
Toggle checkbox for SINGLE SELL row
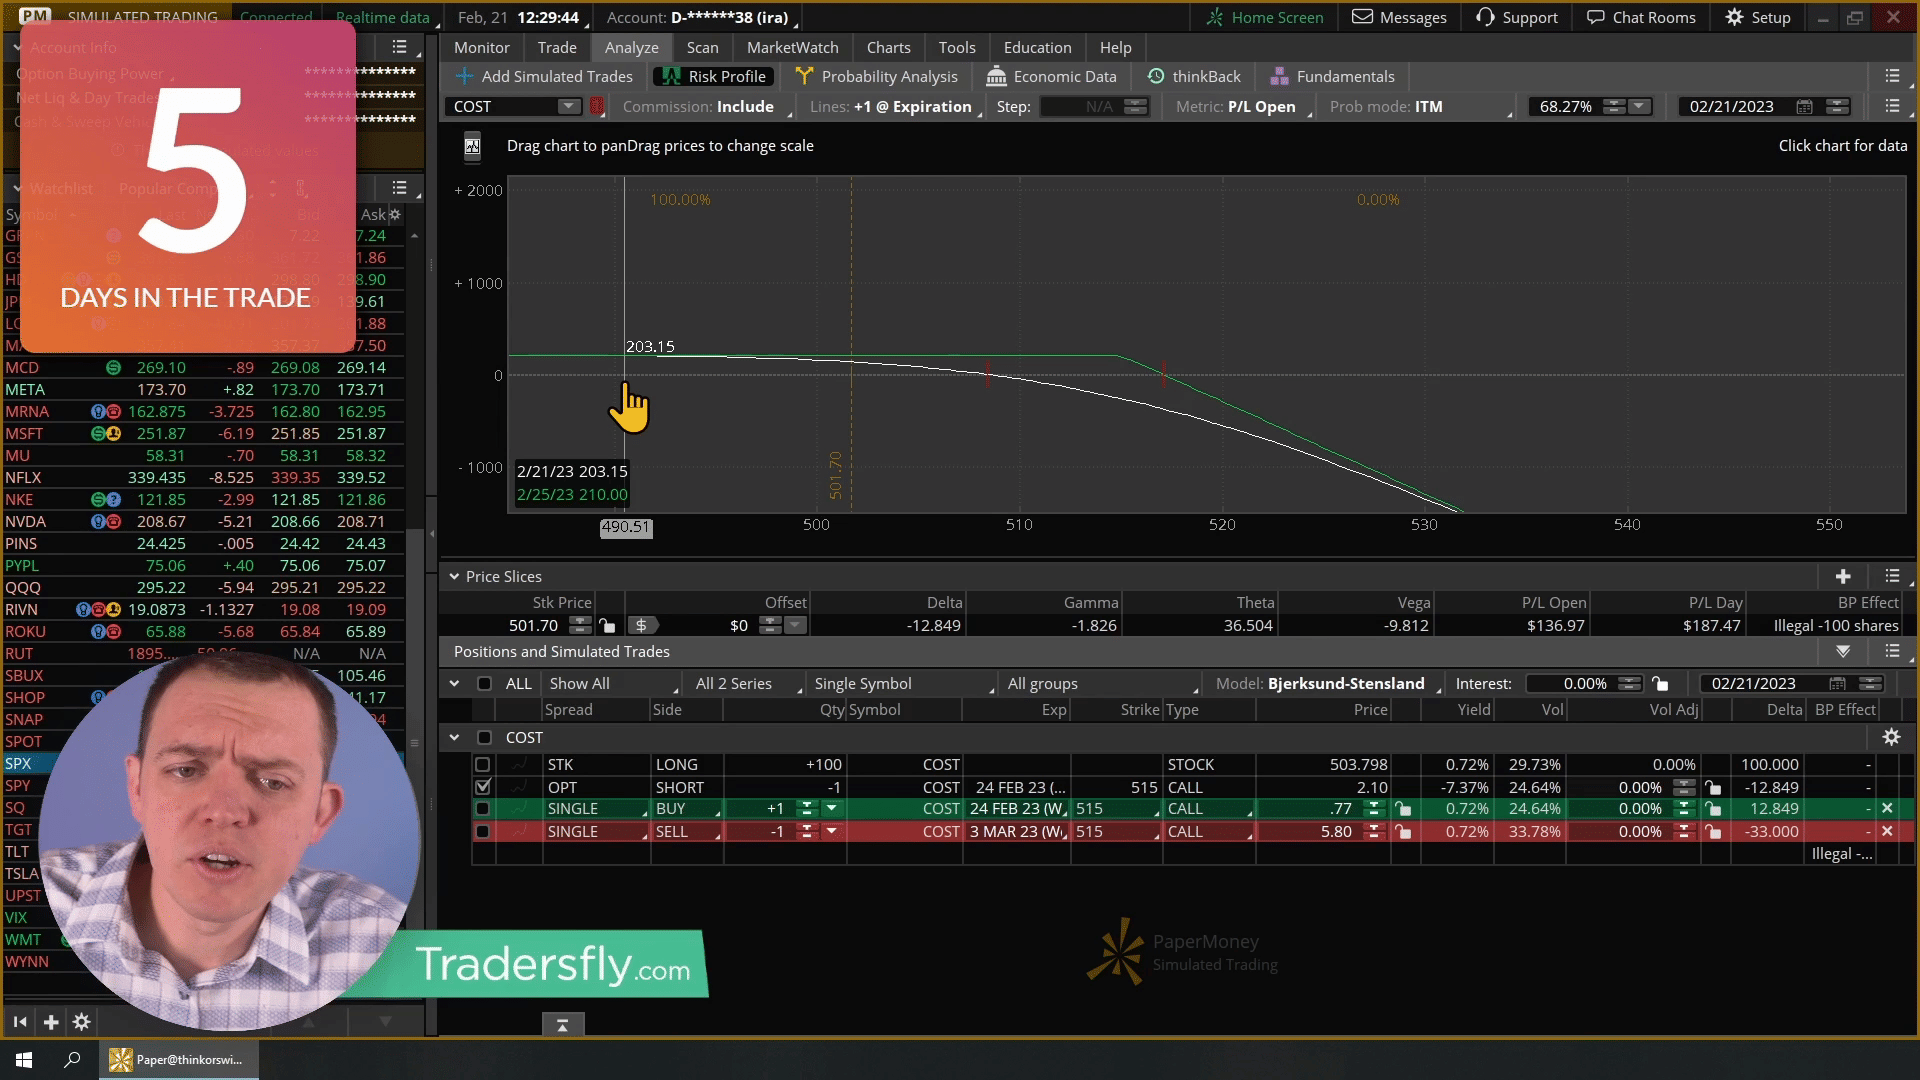482,831
